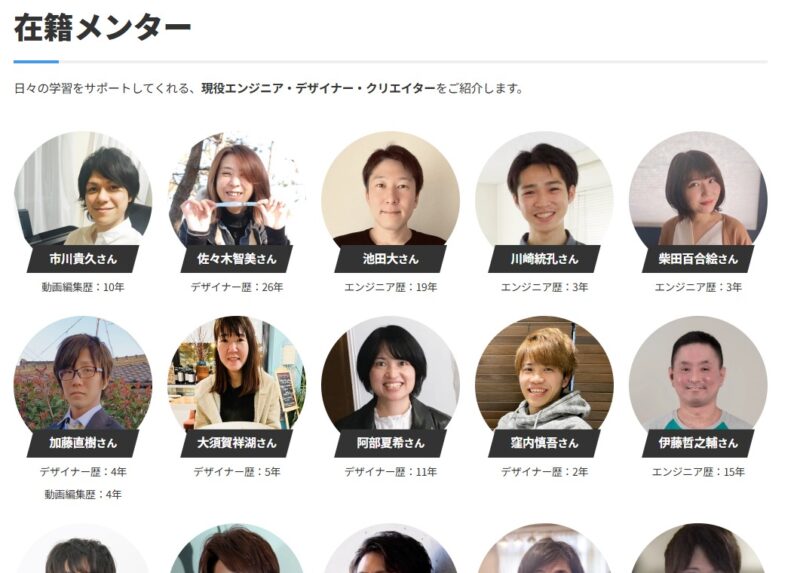800x573 pixels.
Task: Click the 加藤直樹さん name banner
Action: click(x=83, y=443)
